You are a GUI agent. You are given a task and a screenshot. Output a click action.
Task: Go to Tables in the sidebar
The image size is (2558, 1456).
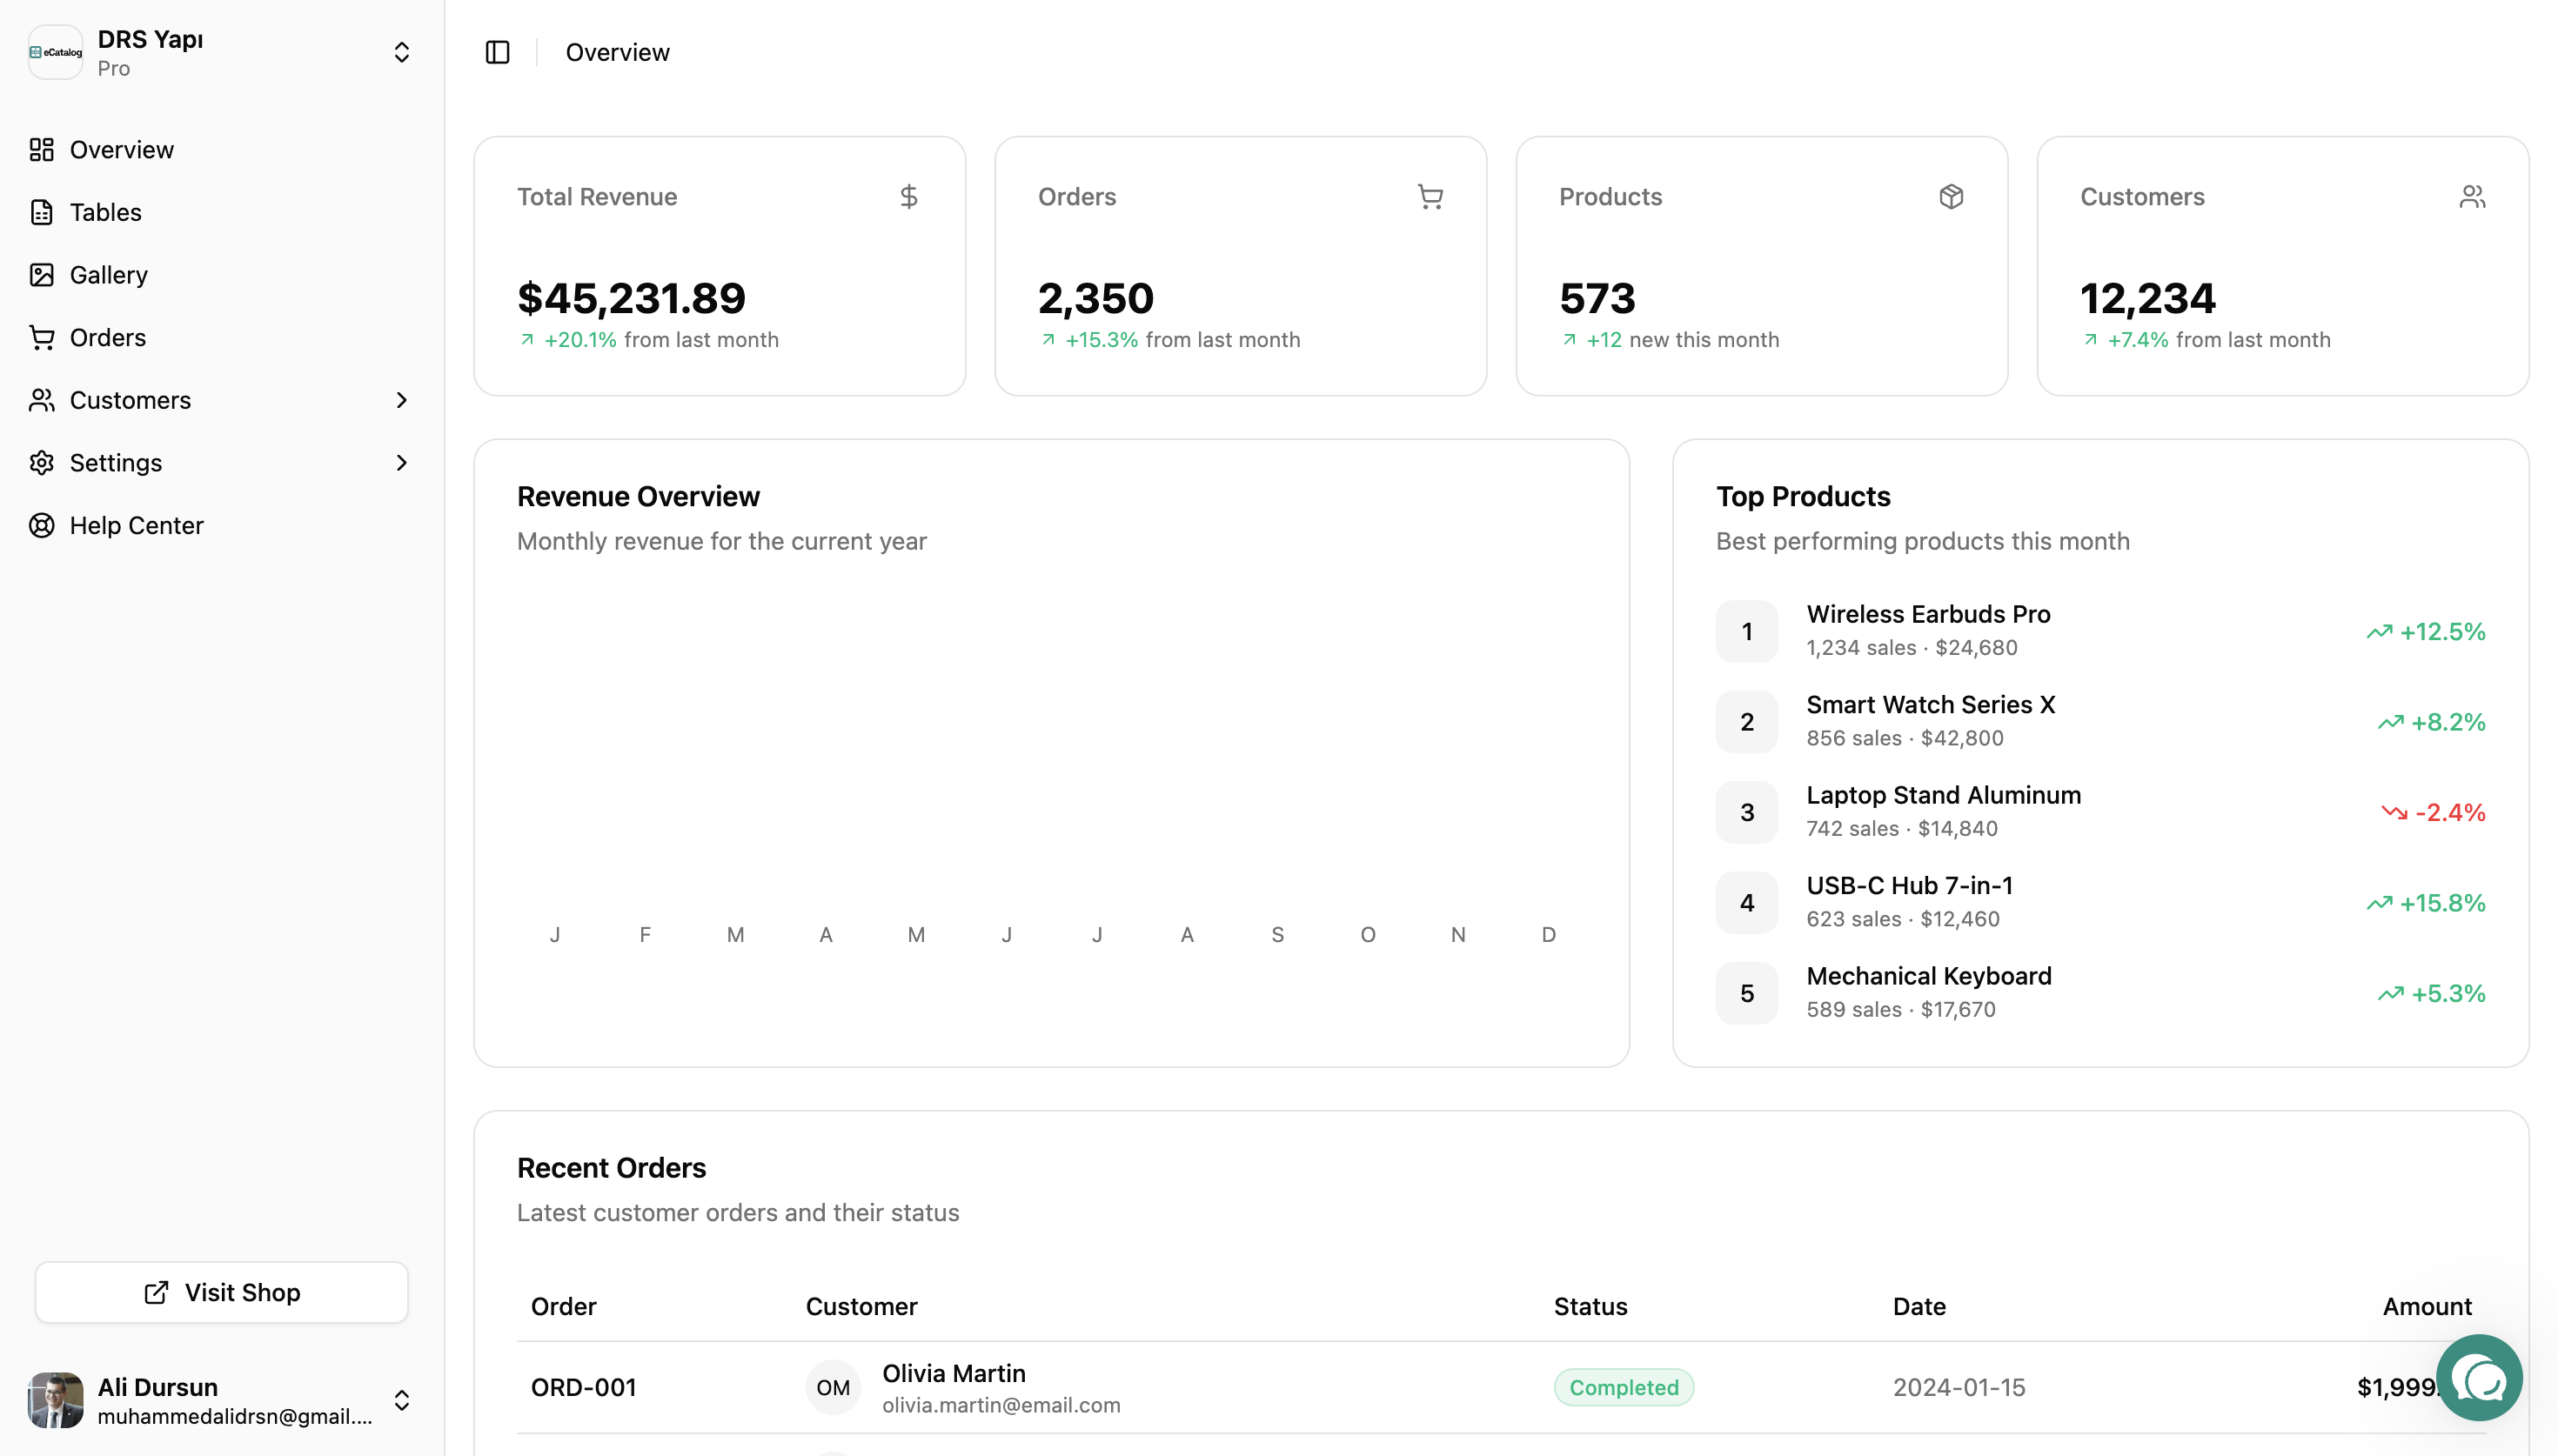[105, 212]
